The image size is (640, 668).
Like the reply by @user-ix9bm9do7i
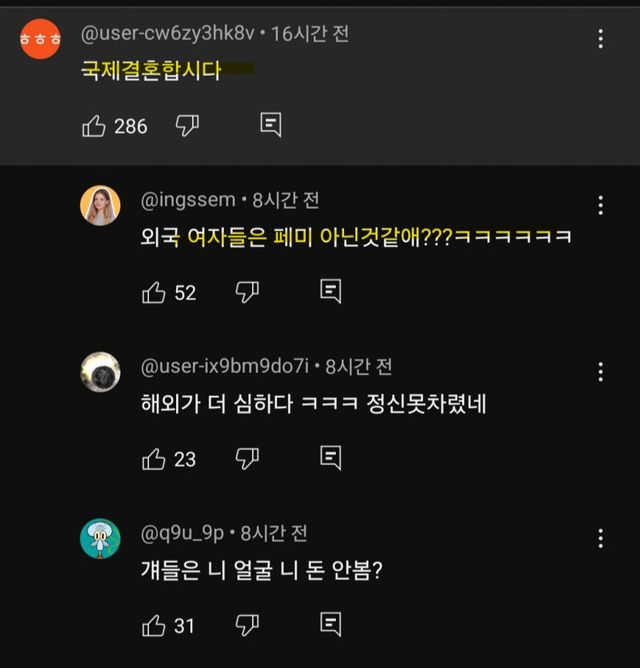154,459
